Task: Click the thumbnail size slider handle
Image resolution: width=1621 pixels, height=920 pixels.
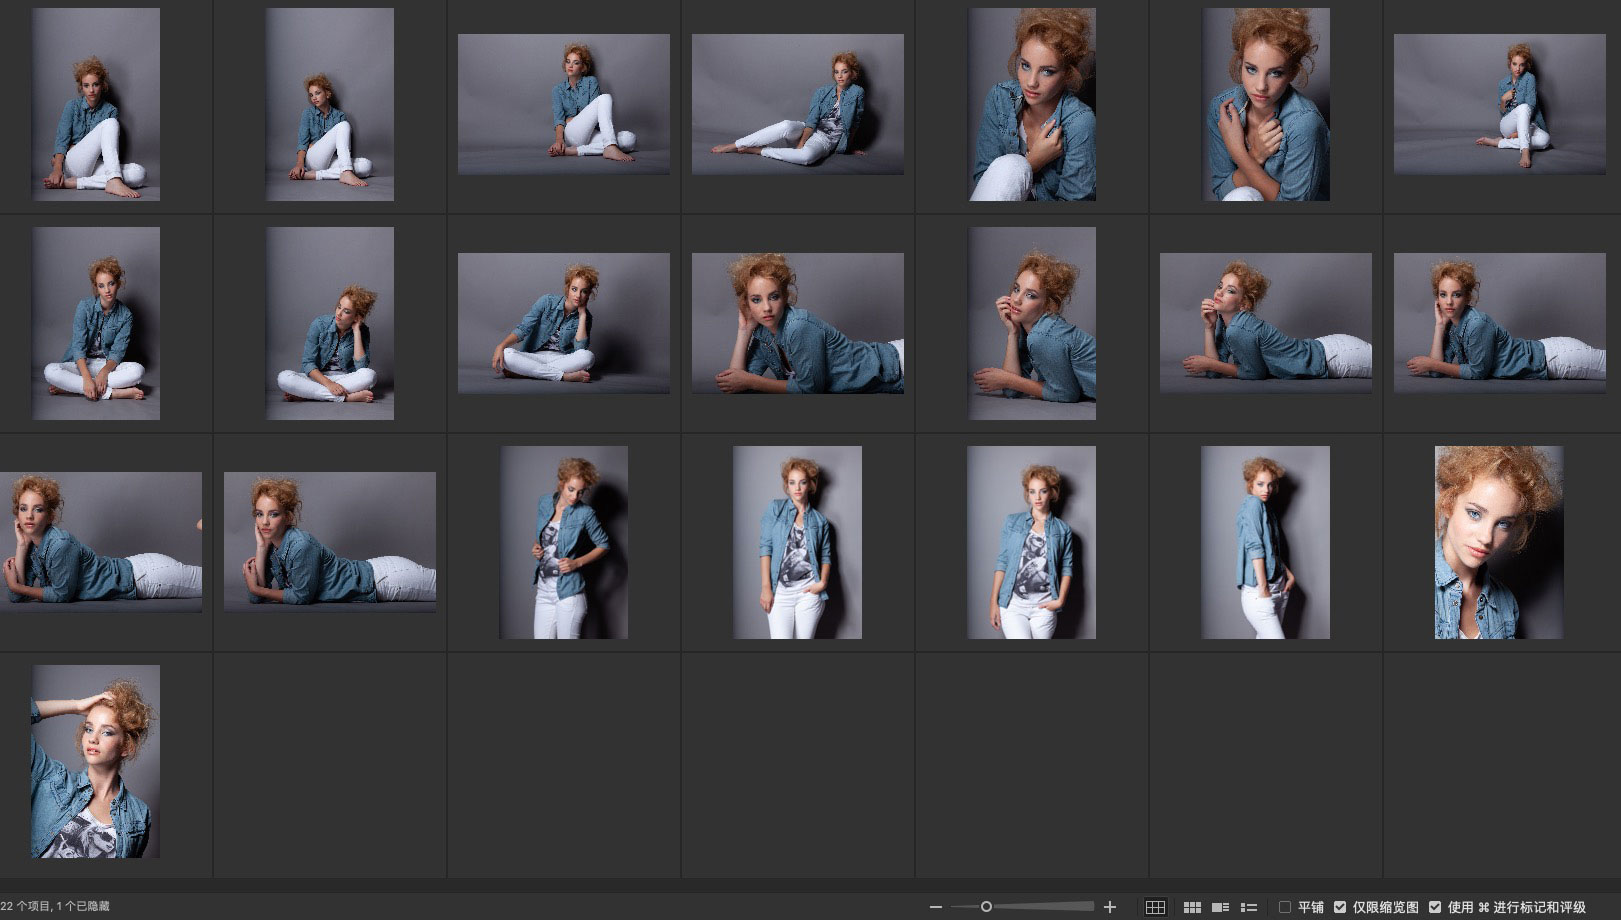Action: (986, 907)
